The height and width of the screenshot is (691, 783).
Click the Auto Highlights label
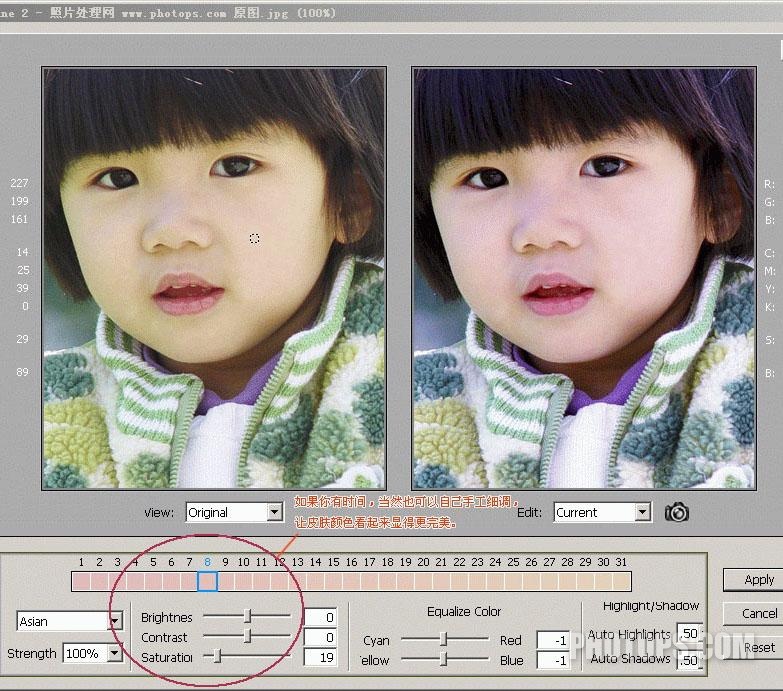click(x=629, y=634)
